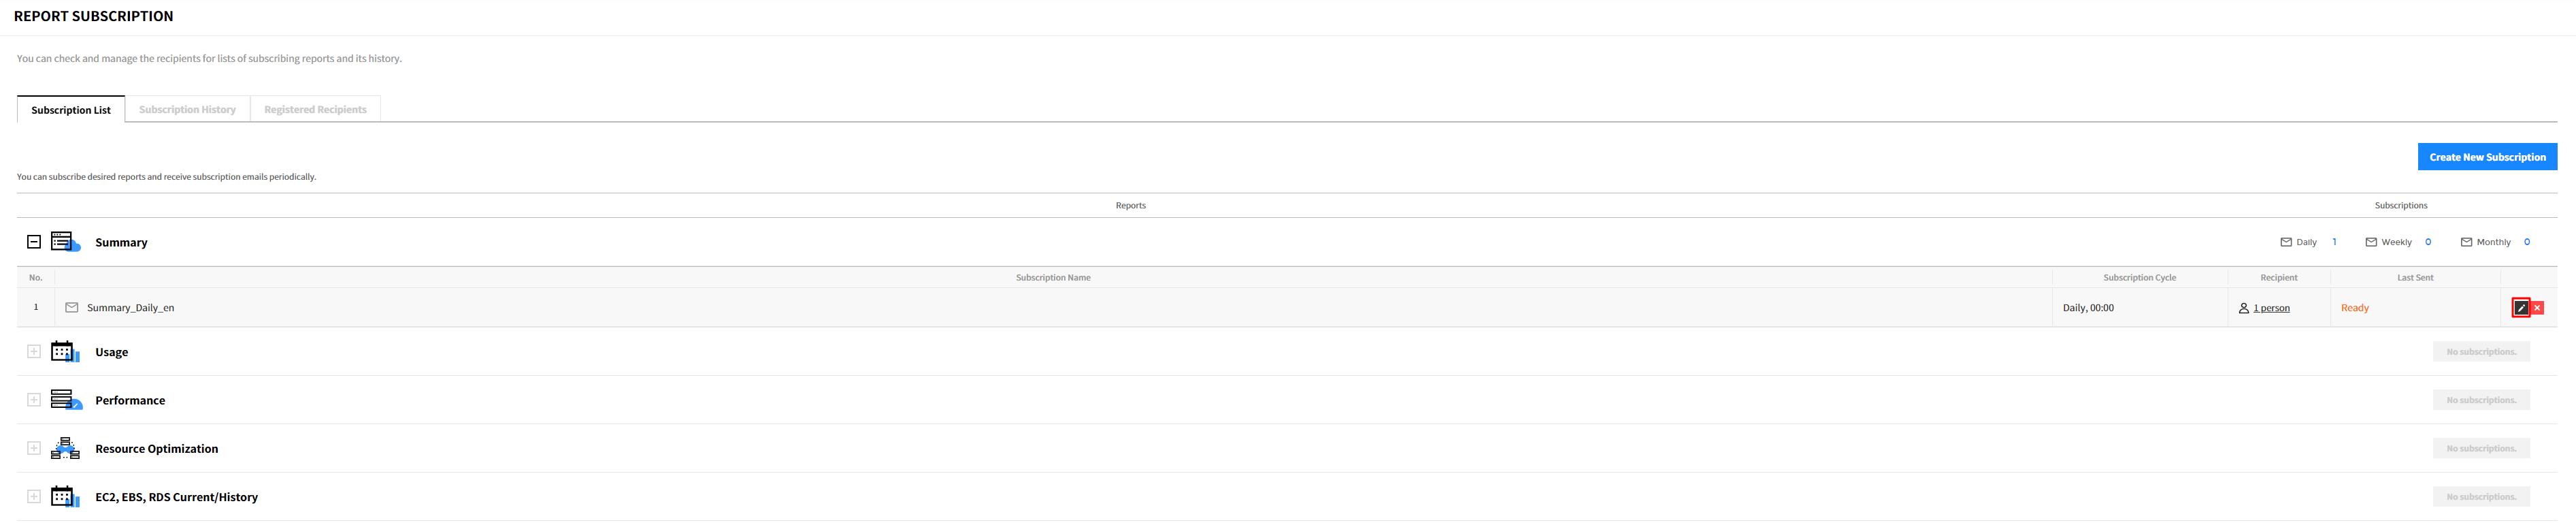
Task: Click the Daily subscriptions envelope icon
Action: point(2286,242)
